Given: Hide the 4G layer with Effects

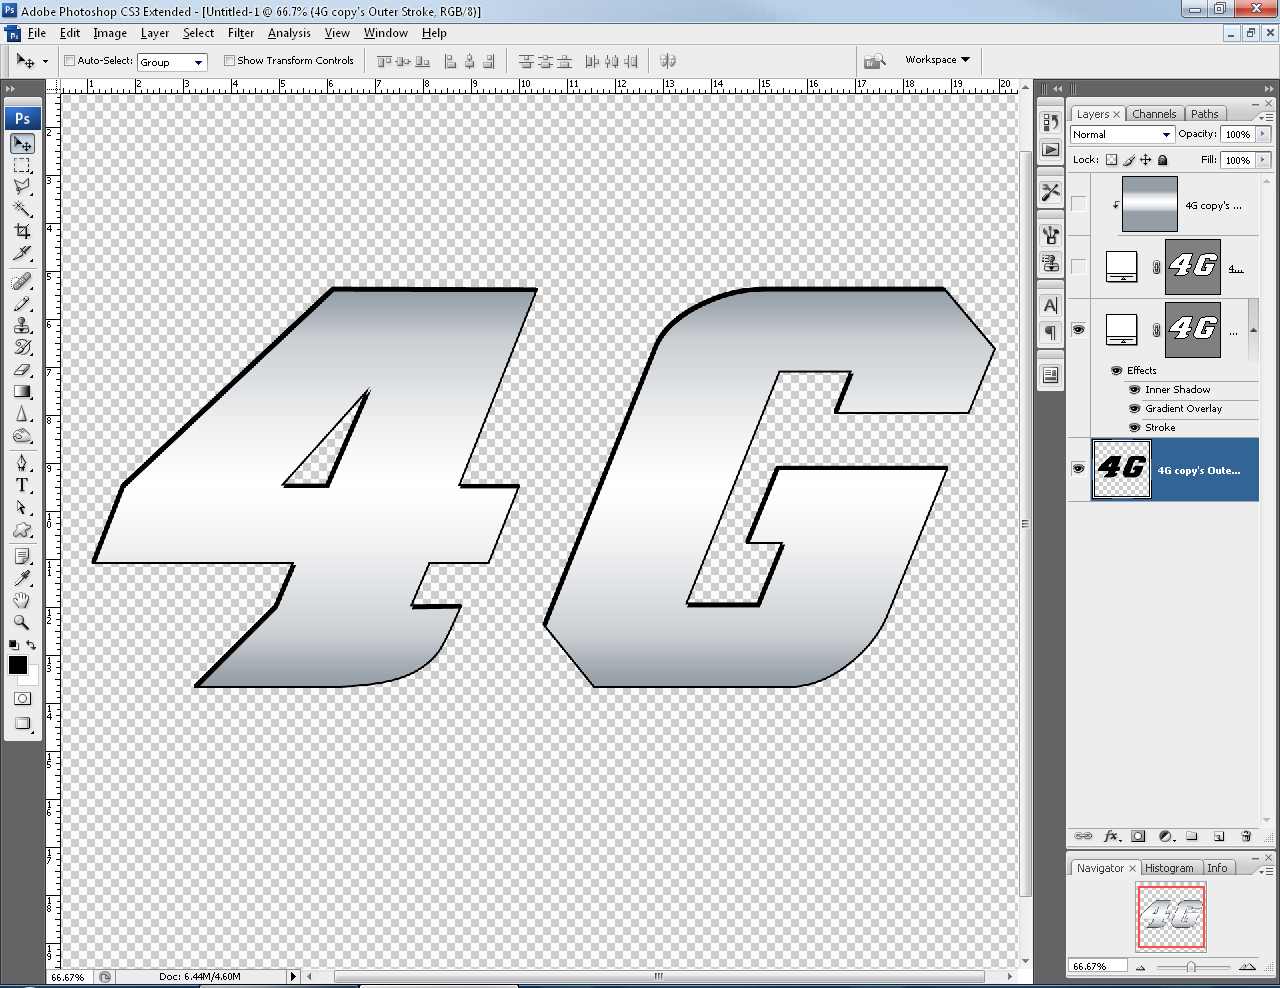Looking at the screenshot, I should coord(1078,329).
